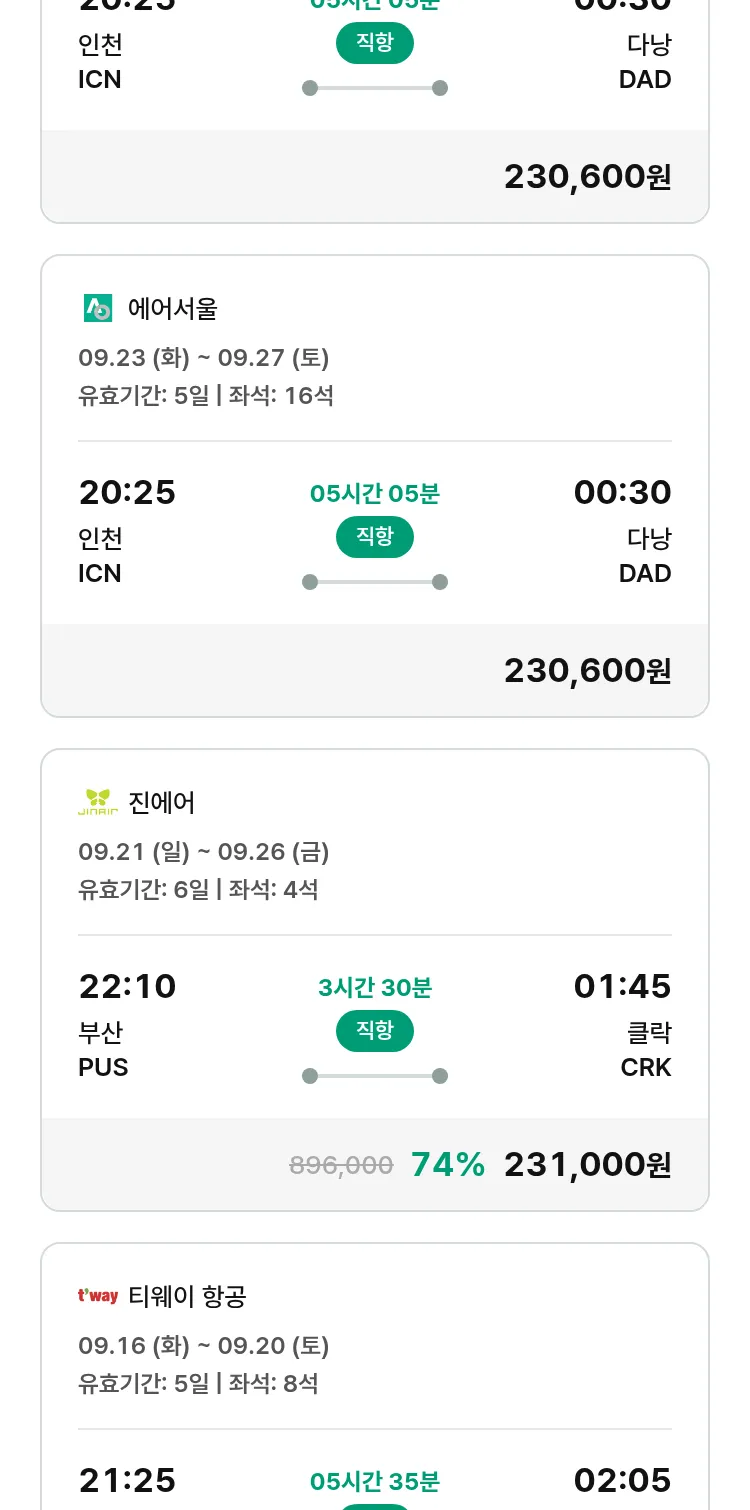This screenshot has height=1510, width=750.
Task: Click the 09.23 (화) ~ 09.27 (토) date range
Action: (x=204, y=358)
